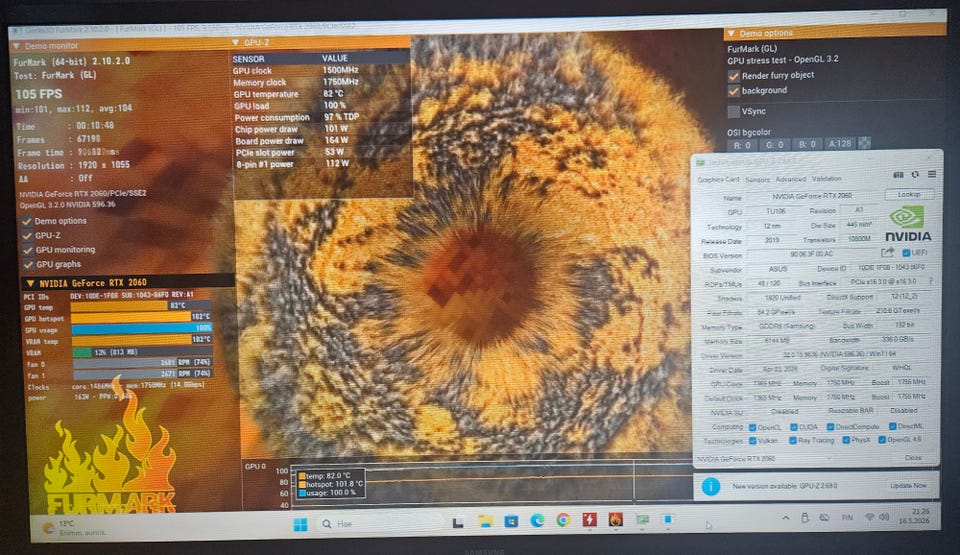Show hidden icons tray chevron
Screen dimensions: 960x555
point(786,519)
